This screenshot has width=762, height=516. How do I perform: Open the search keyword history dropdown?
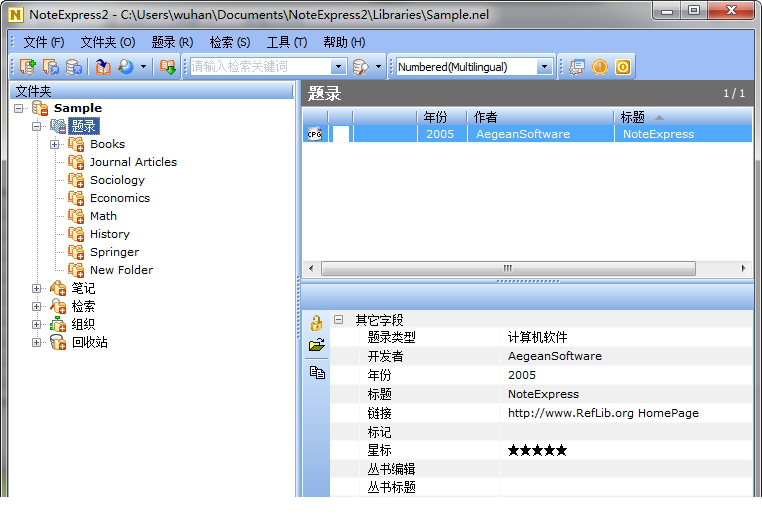click(339, 67)
